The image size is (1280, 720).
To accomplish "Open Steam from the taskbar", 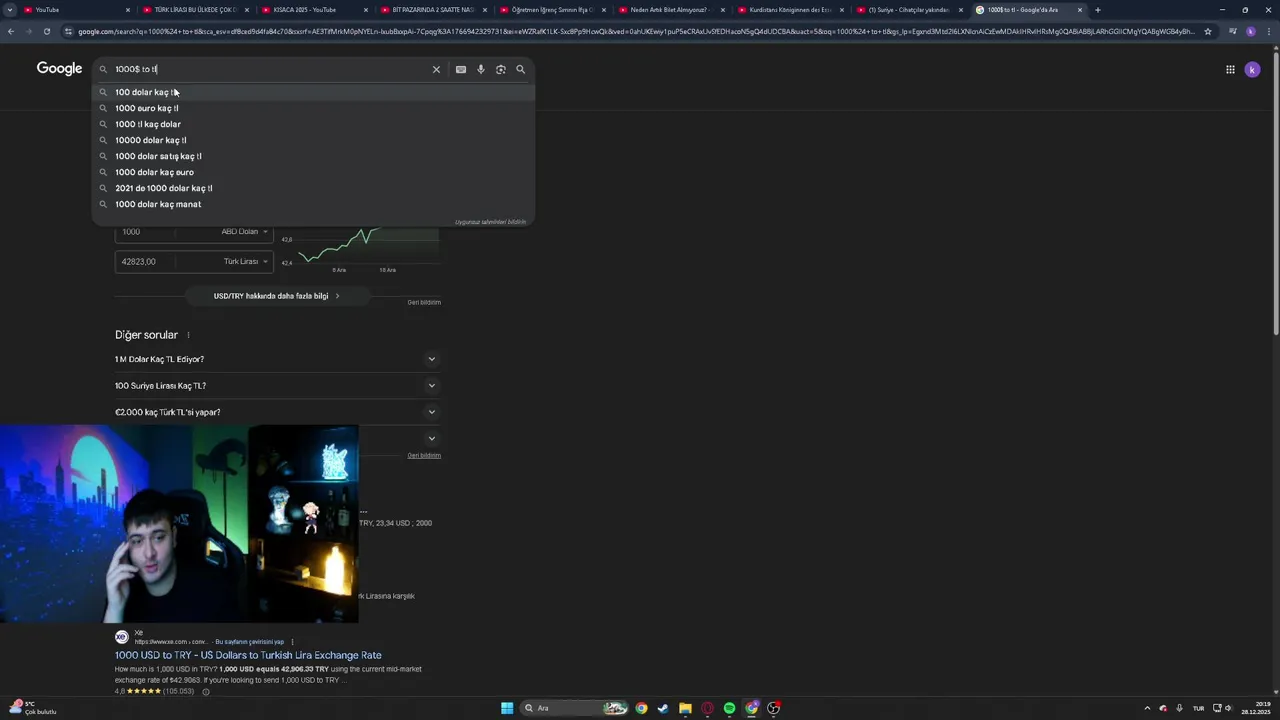I will [663, 708].
